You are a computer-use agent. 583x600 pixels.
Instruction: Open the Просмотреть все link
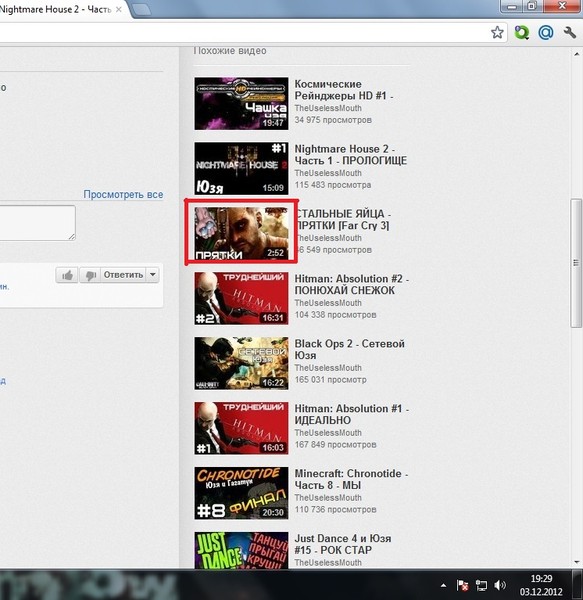[x=123, y=194]
